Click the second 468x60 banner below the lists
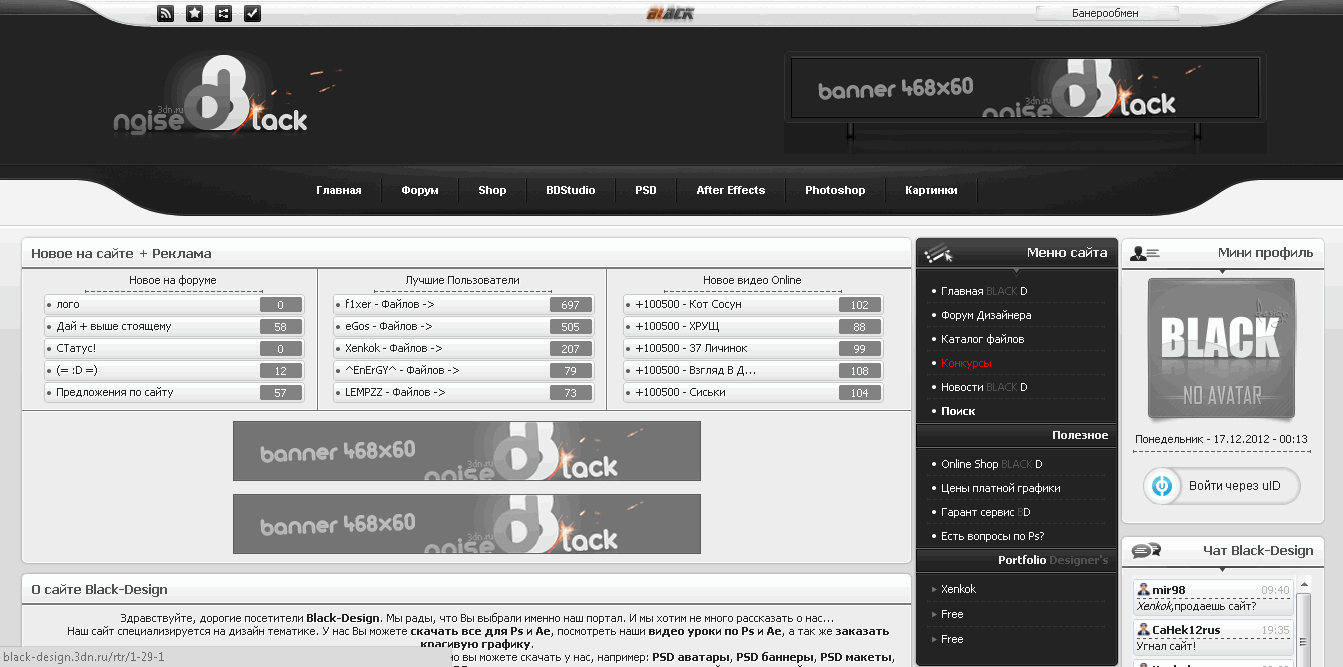The width and height of the screenshot is (1343, 667). click(467, 524)
